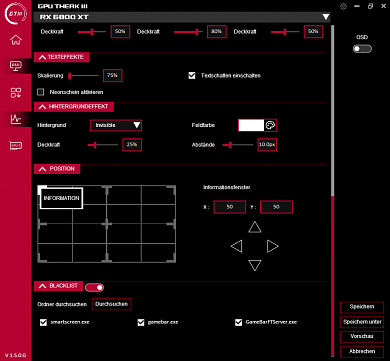Click the Vorschau button

[x=362, y=337]
